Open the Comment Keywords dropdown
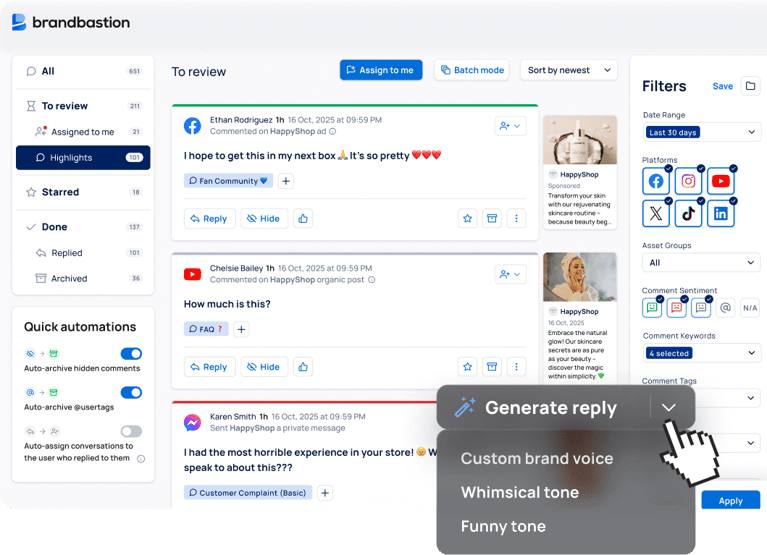This screenshot has height=555, width=767. point(701,353)
